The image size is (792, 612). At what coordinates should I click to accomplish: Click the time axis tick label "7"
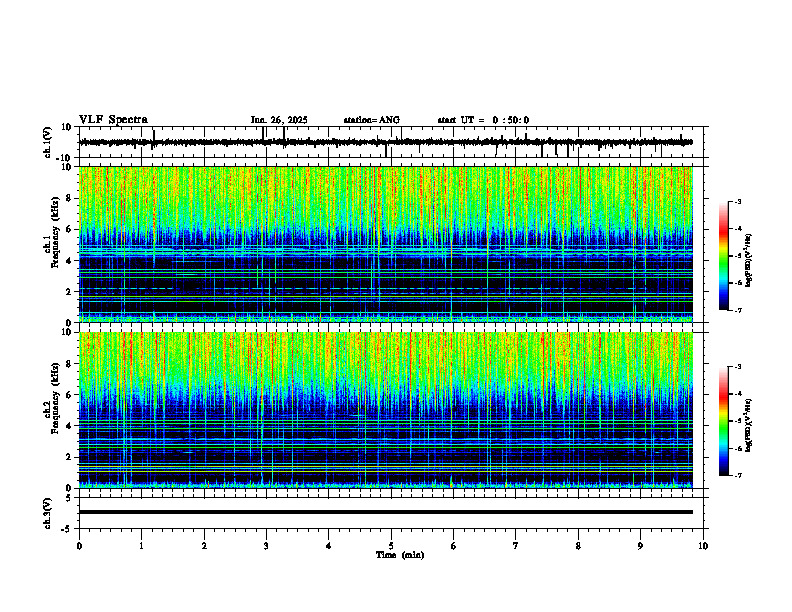tap(516, 546)
